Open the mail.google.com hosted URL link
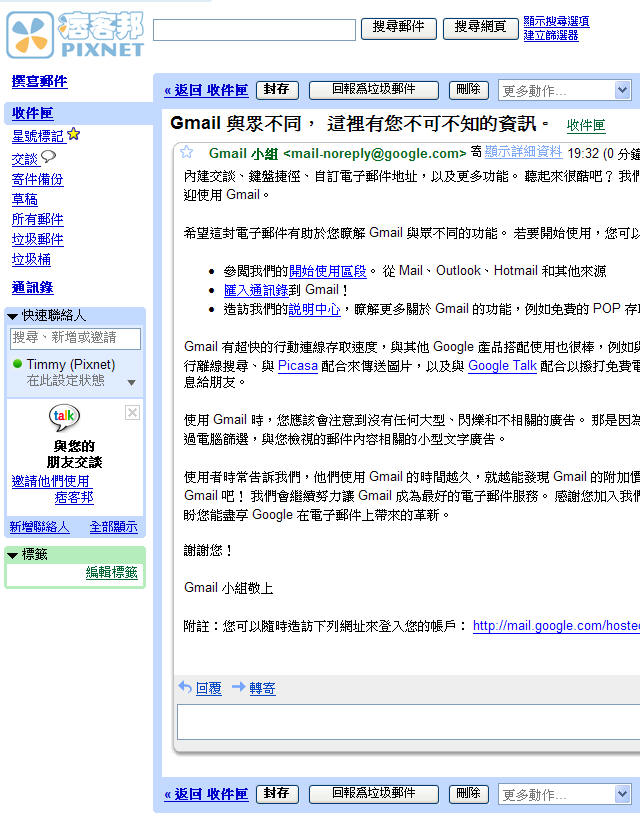 [x=556, y=625]
